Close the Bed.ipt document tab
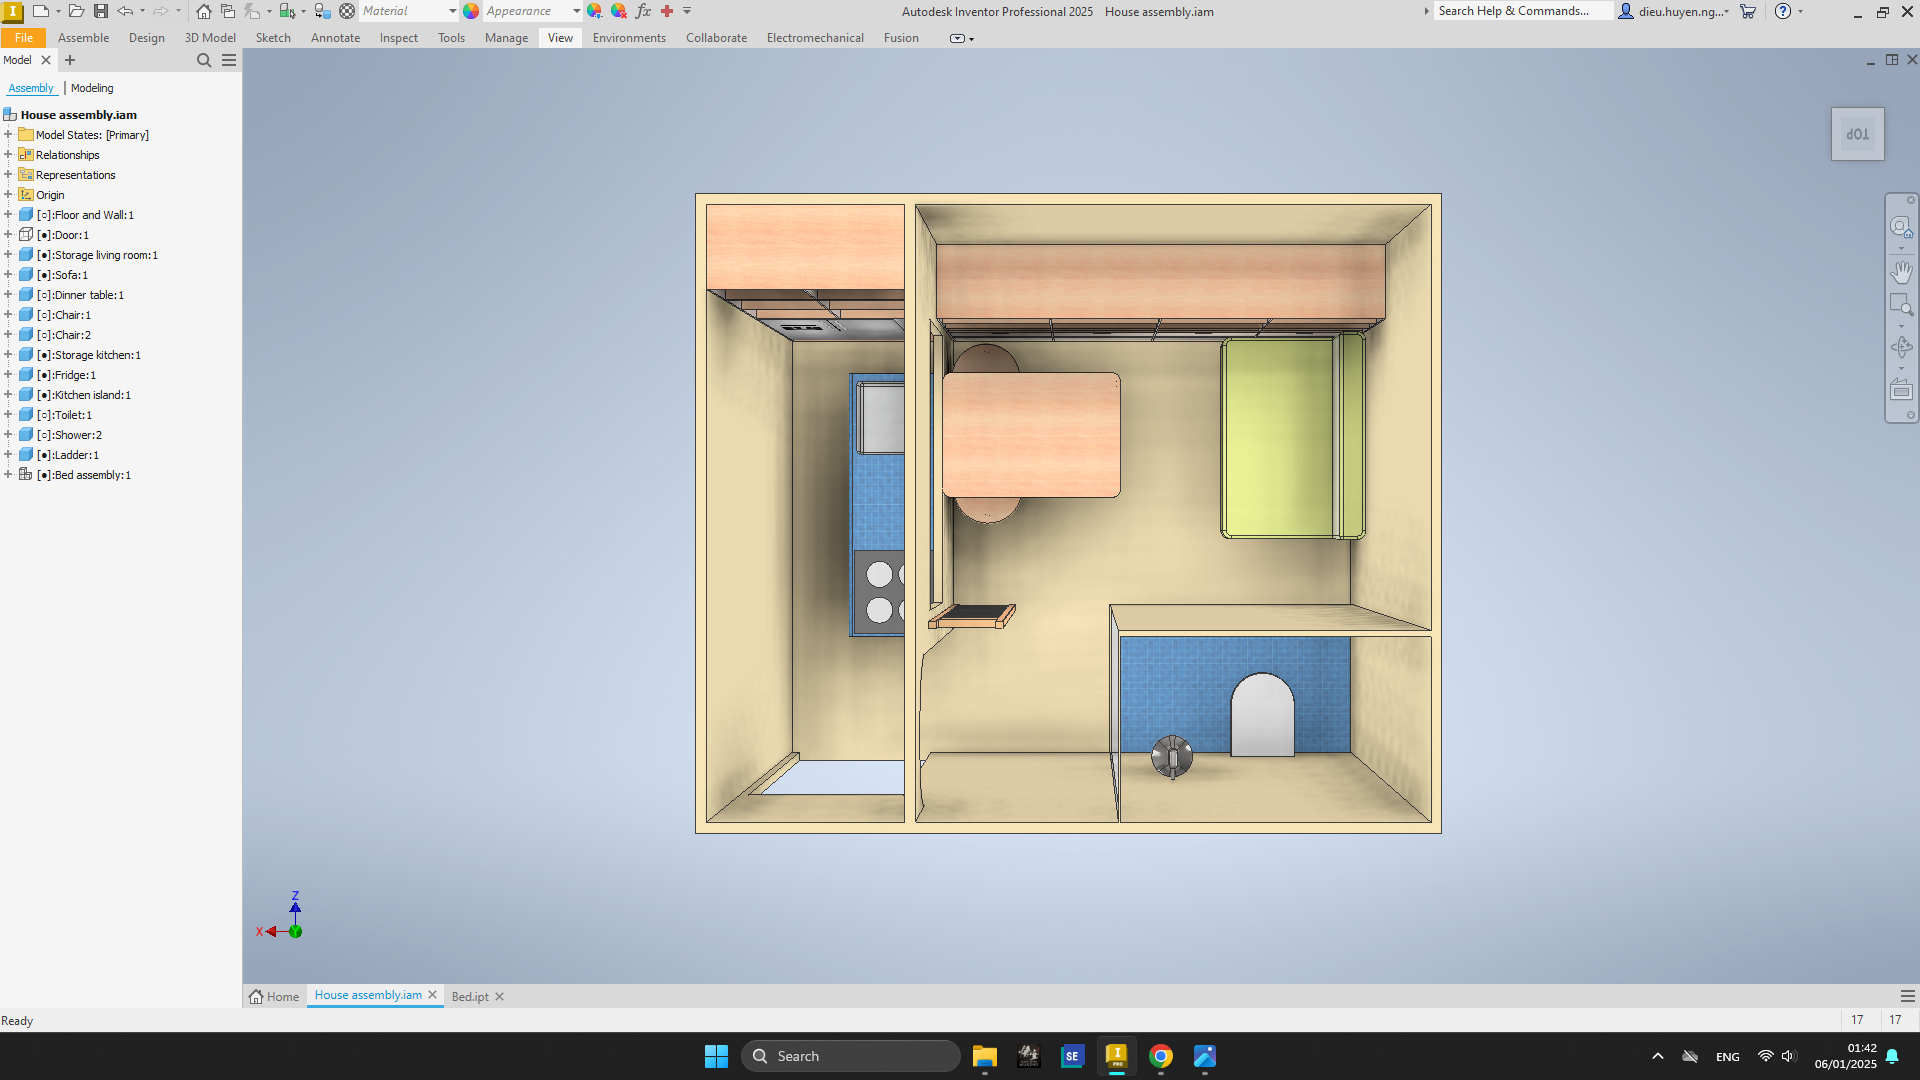This screenshot has width=1920, height=1080. (499, 997)
